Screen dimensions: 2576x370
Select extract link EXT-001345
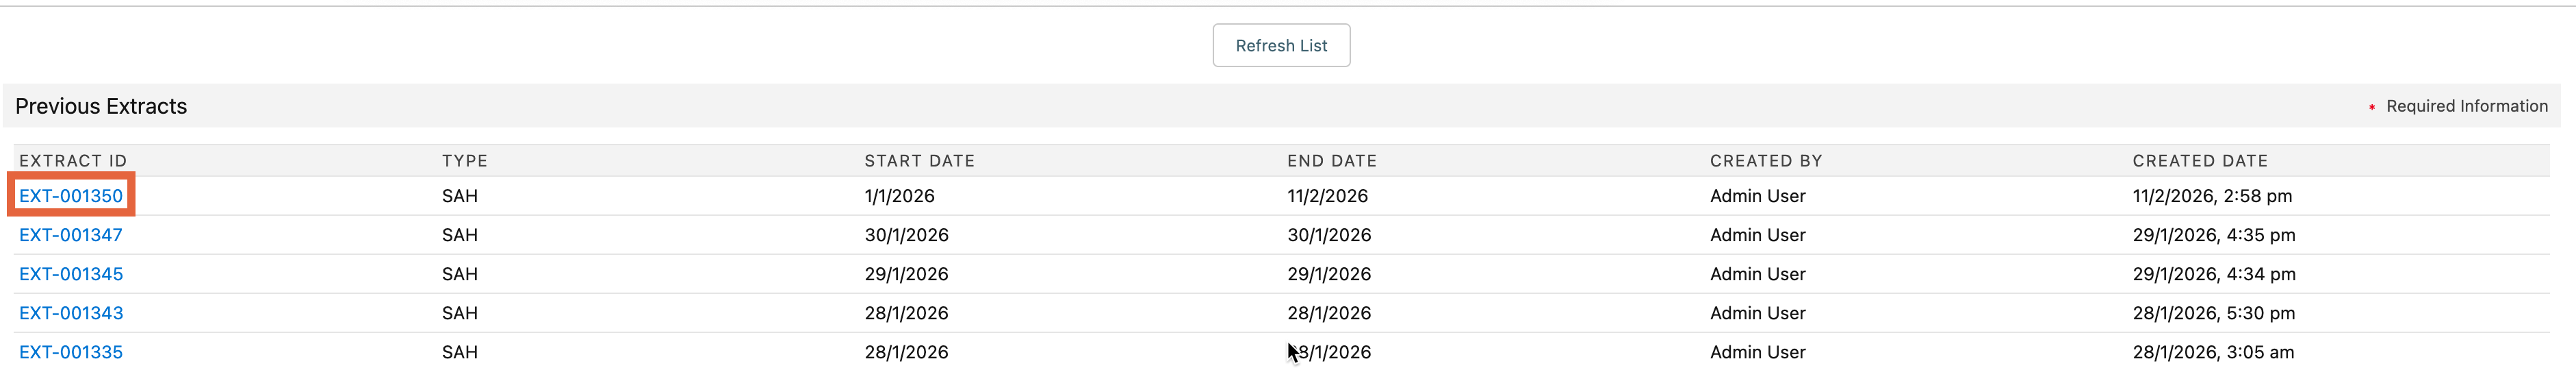(x=71, y=274)
